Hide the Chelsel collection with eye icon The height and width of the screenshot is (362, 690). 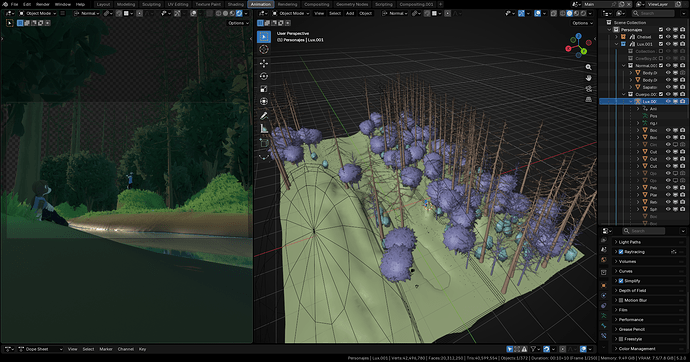(668, 37)
